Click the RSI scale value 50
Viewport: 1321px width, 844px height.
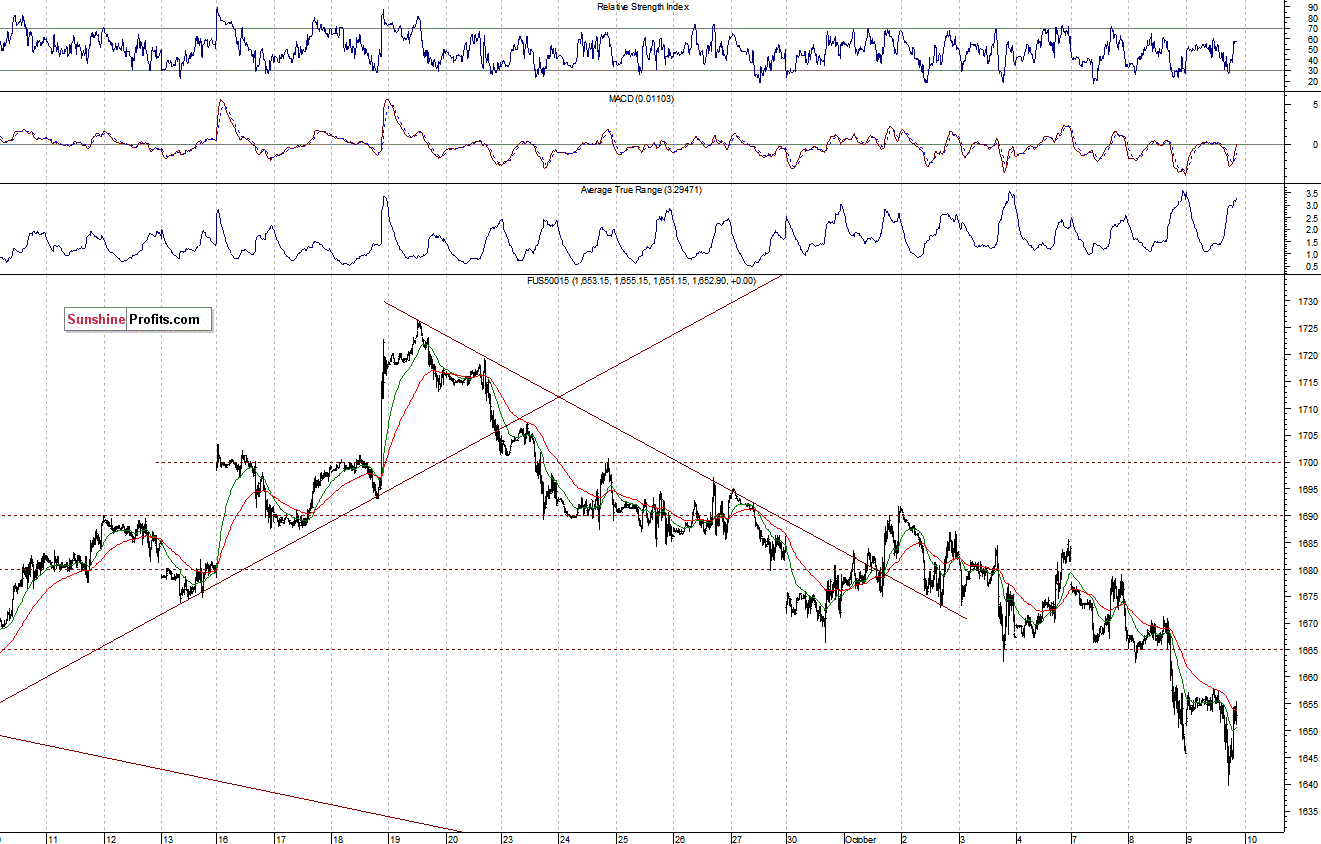coord(1312,49)
